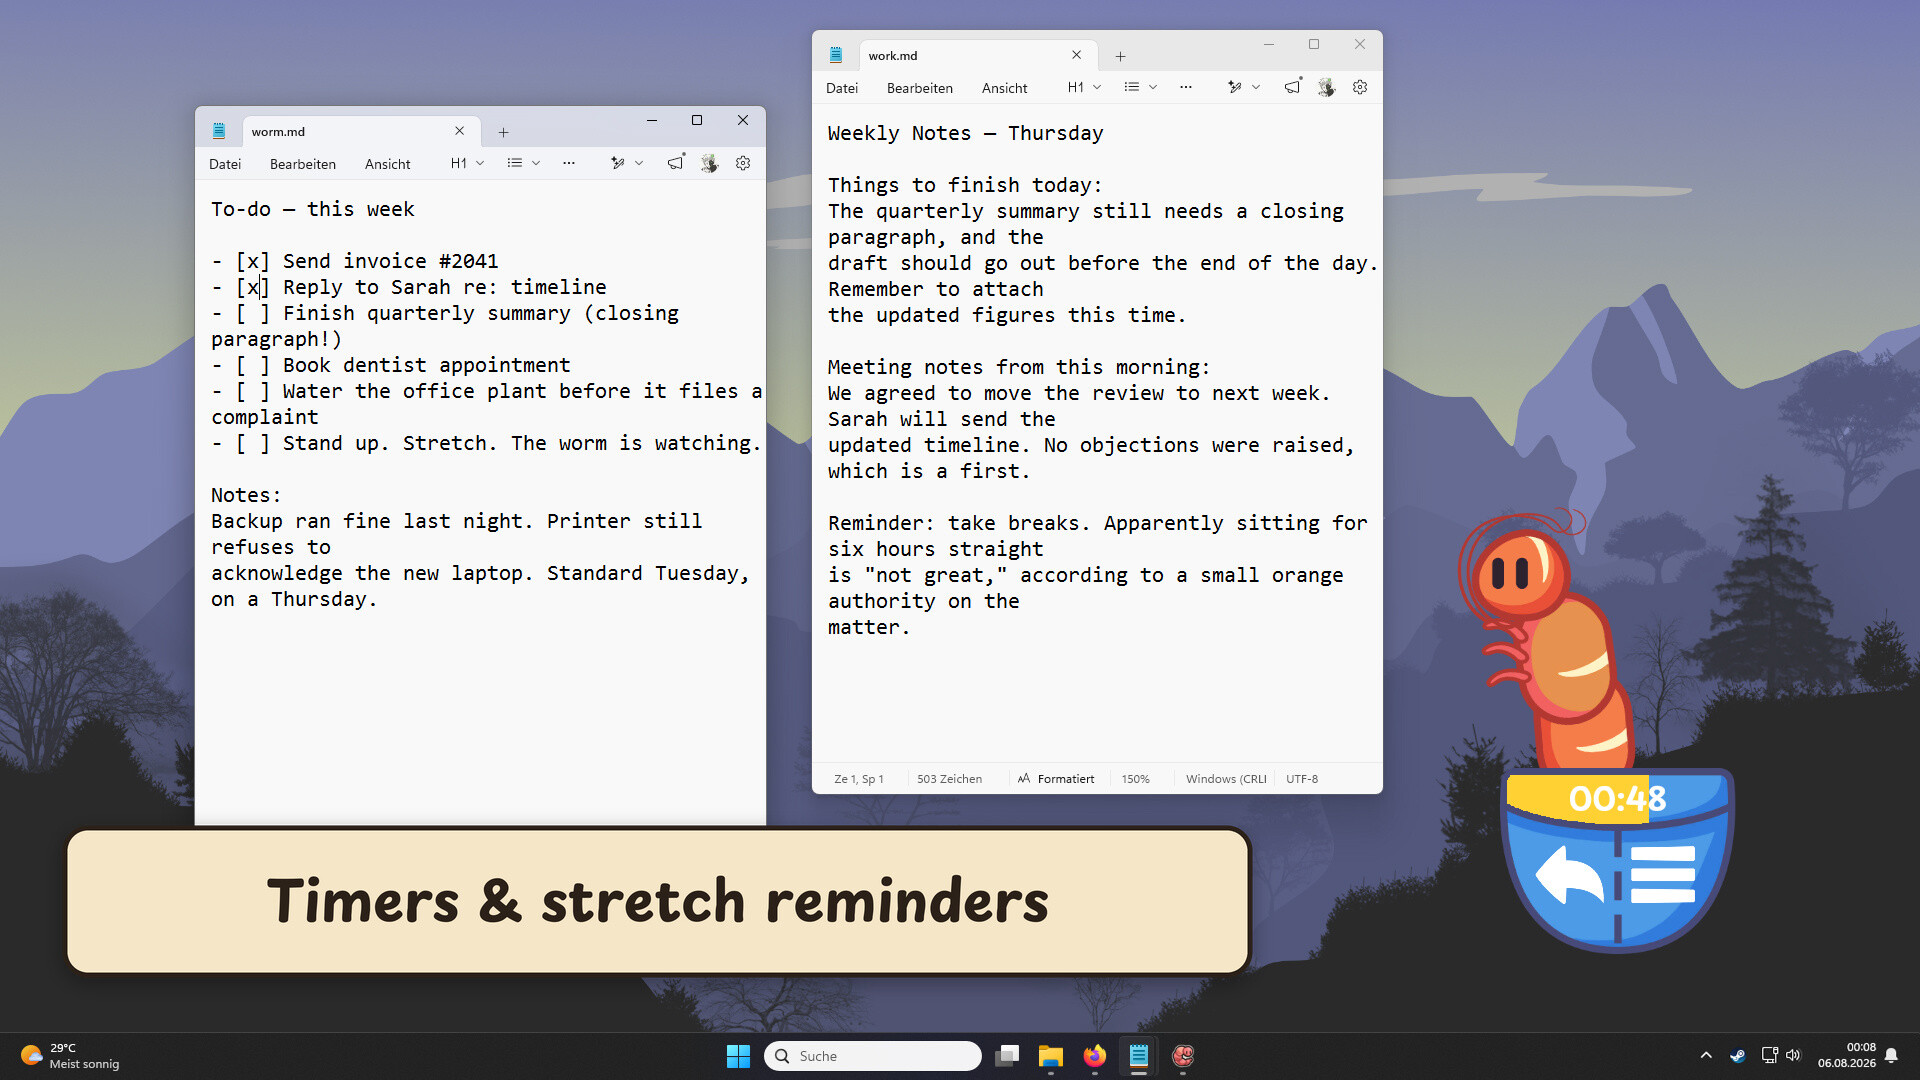This screenshot has height=1080, width=1920.
Task: Show hidden system tray icons
Action: (1706, 1056)
